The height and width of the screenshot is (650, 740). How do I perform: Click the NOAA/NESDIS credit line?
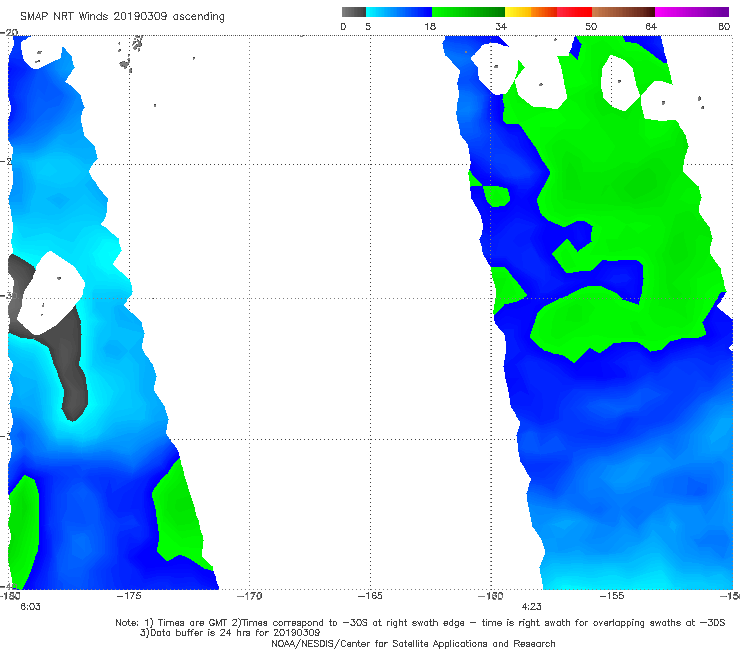point(413,644)
